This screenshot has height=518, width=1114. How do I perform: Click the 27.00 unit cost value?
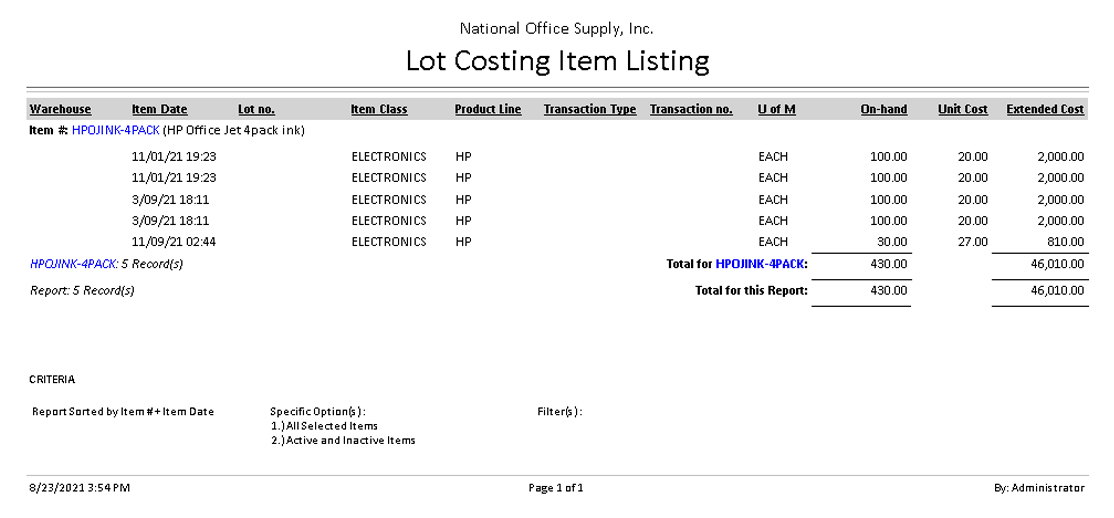tap(972, 241)
